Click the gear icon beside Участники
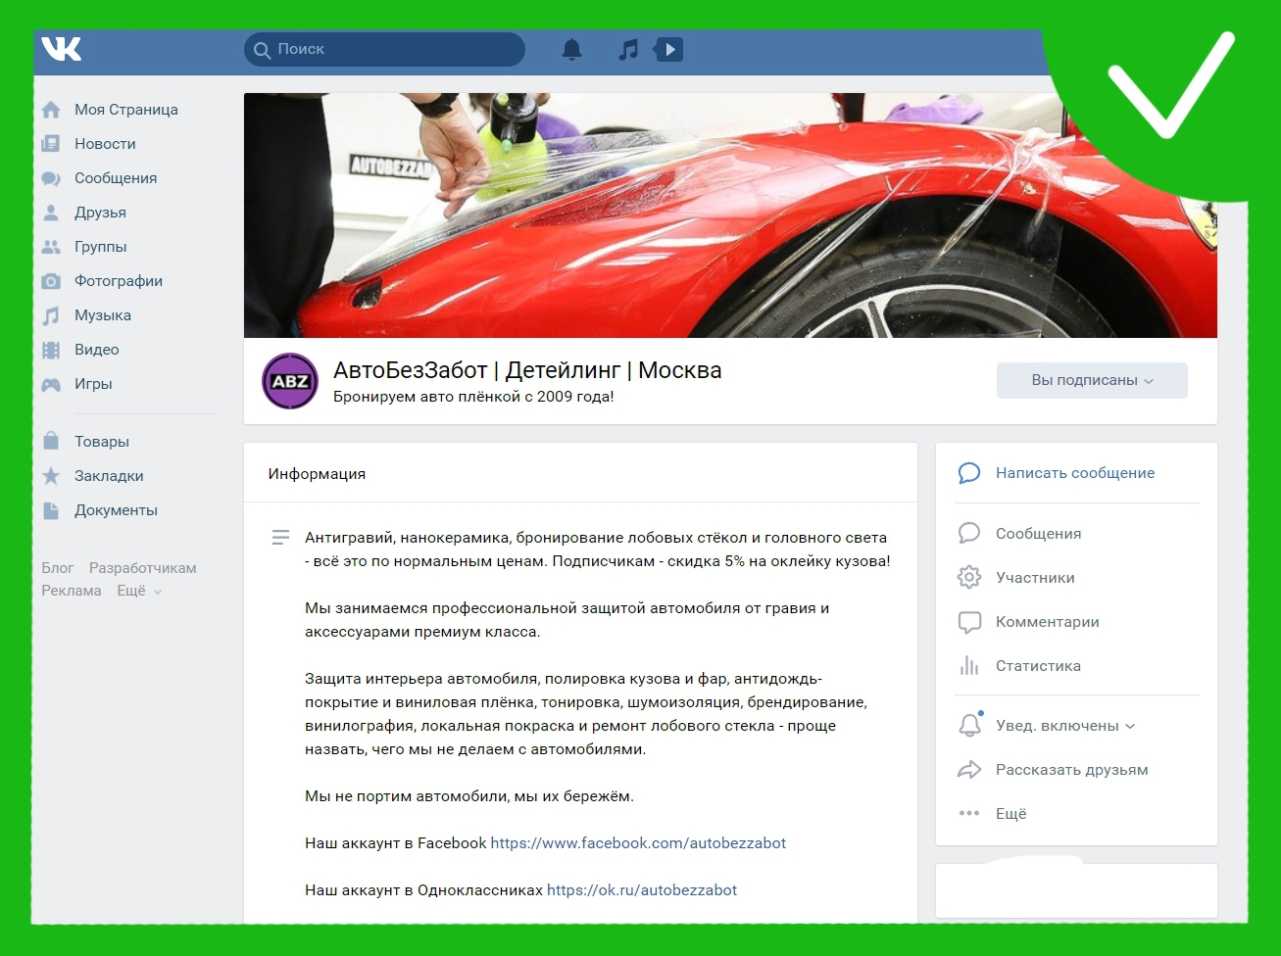Screen dimensions: 1281x956 tap(969, 577)
